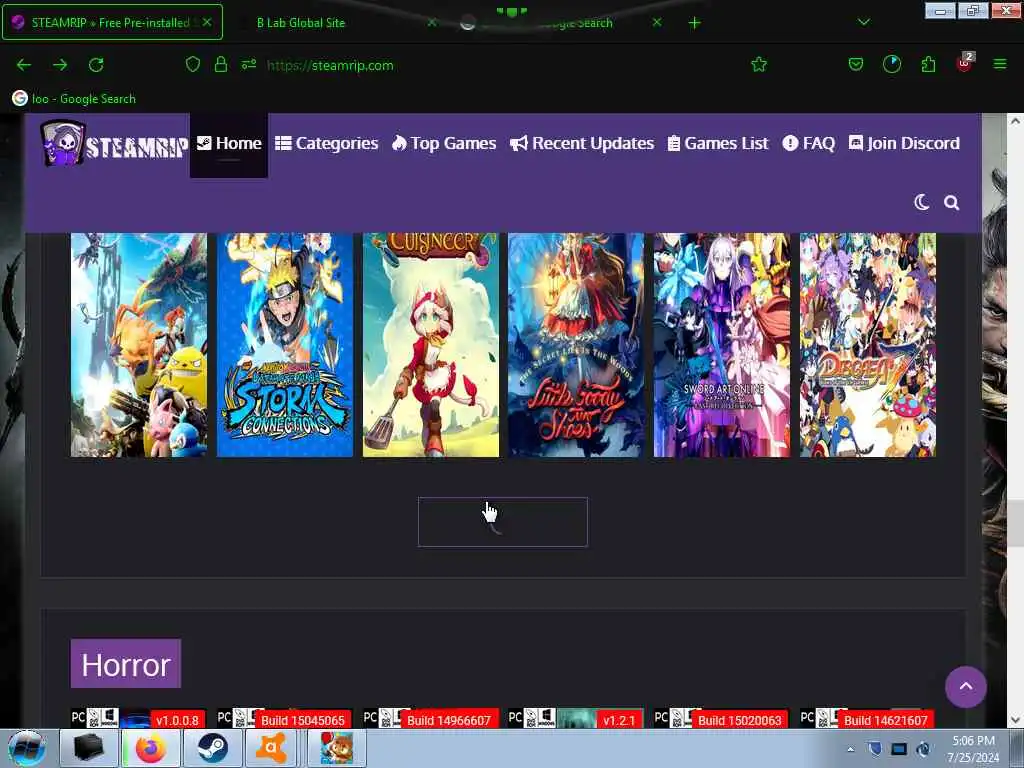Open the black box taskbar app
The width and height of the screenshot is (1024, 768).
pyautogui.click(x=89, y=748)
